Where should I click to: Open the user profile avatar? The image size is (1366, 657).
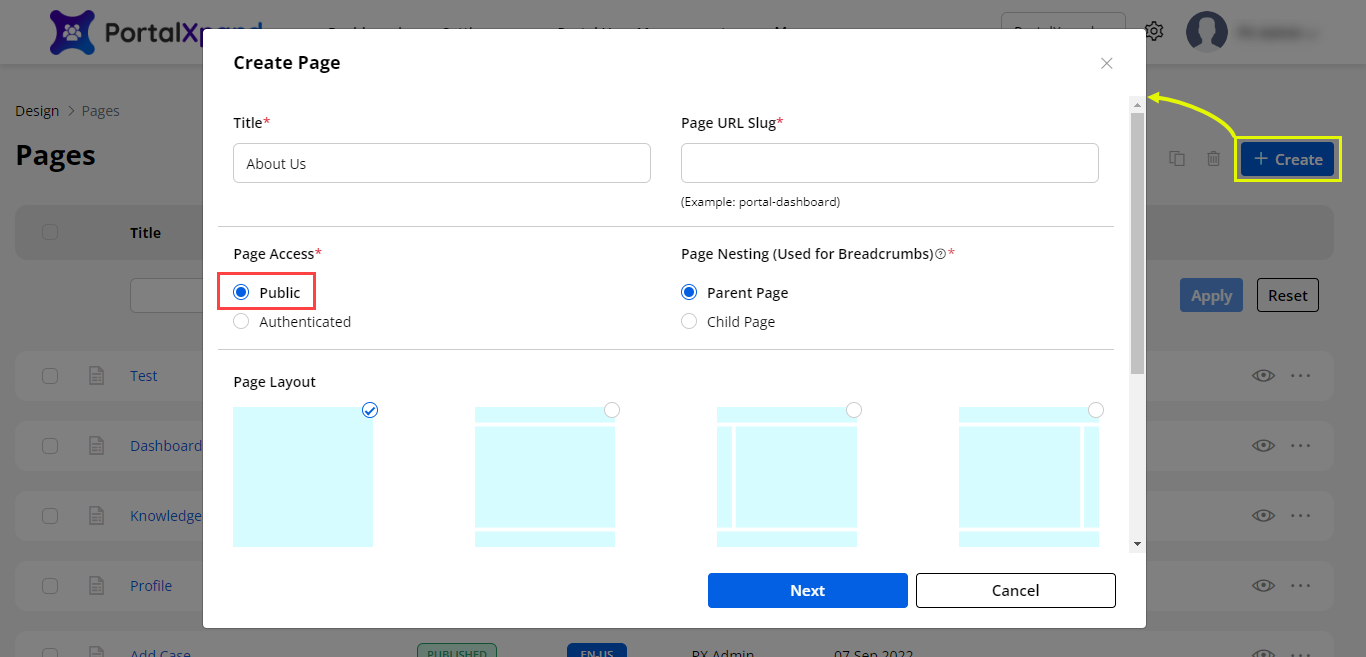coord(1206,32)
